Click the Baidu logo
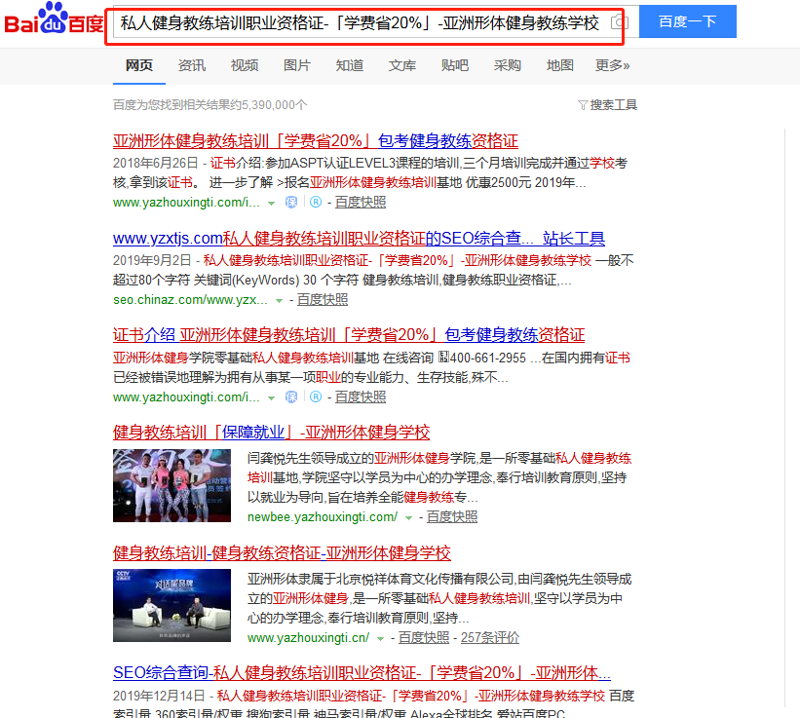Image resolution: width=800 pixels, height=718 pixels. 54,19
